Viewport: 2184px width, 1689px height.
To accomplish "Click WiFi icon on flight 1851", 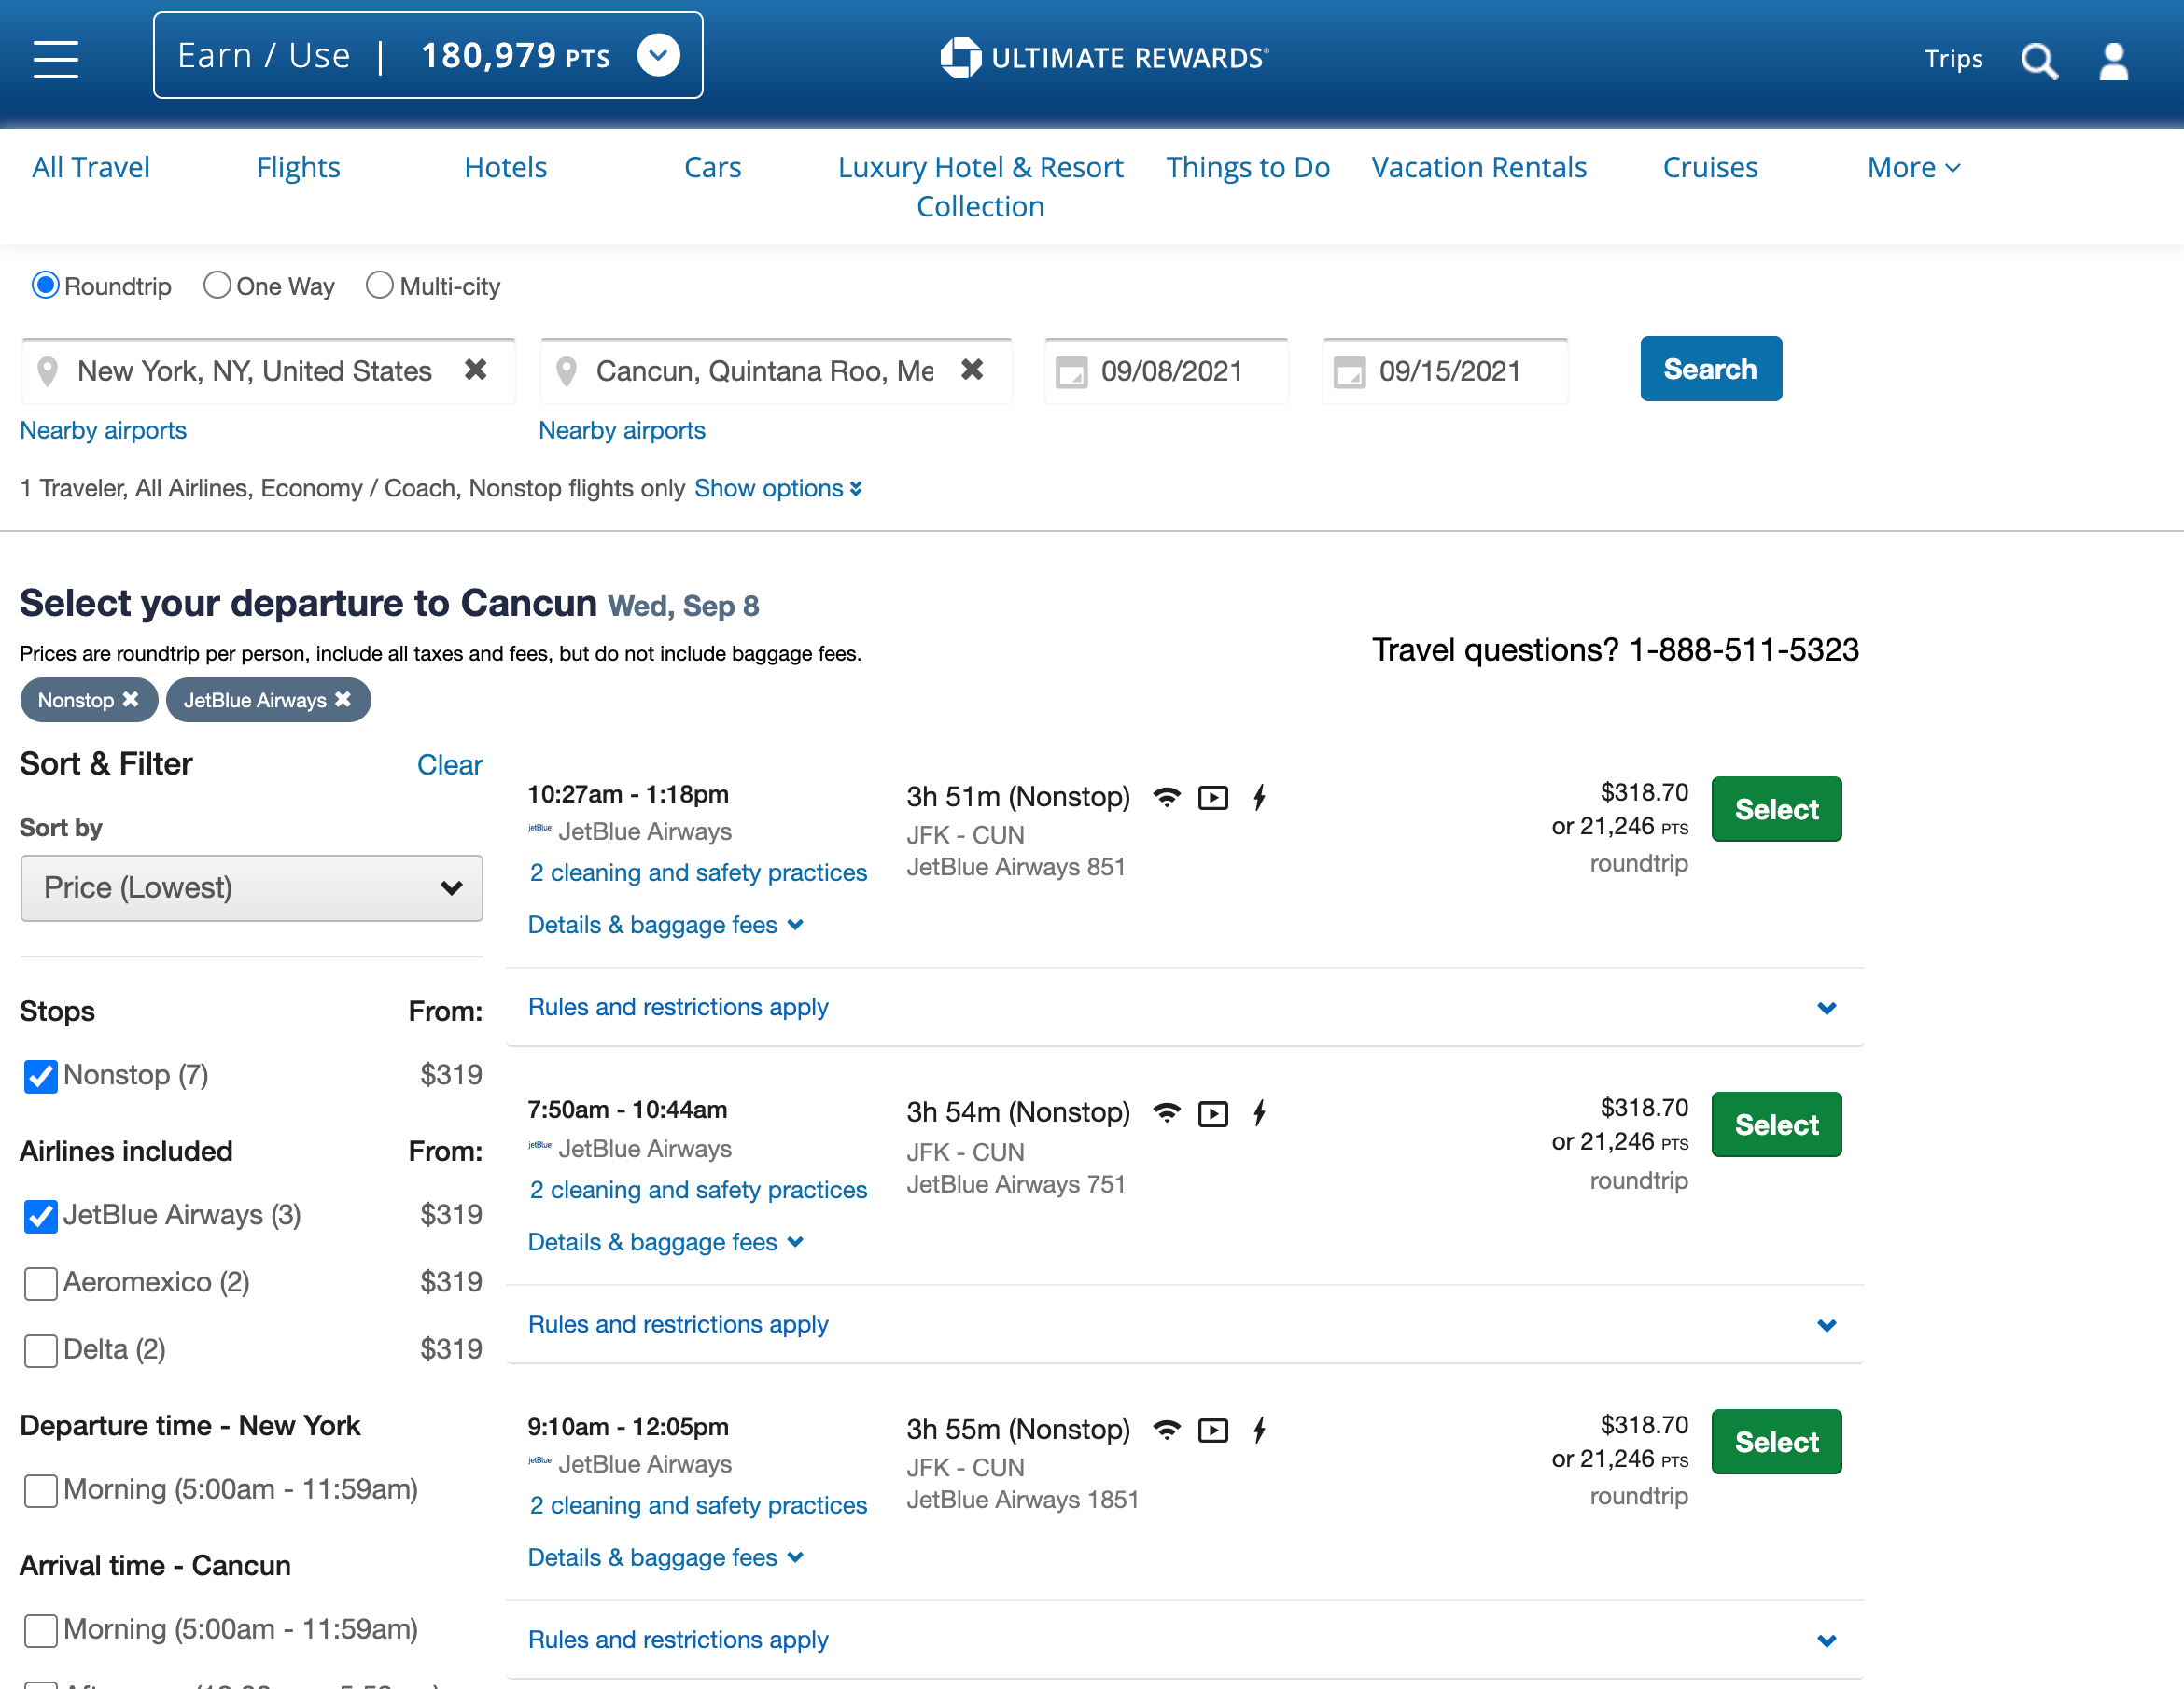I will (1166, 1430).
